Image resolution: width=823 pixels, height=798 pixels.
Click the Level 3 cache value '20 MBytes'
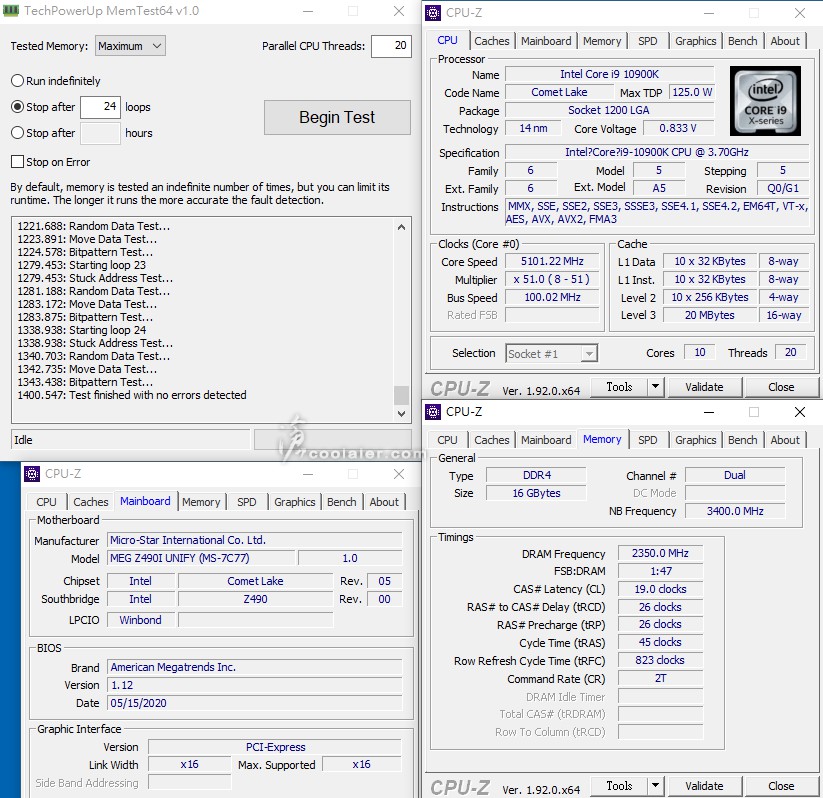click(x=710, y=315)
